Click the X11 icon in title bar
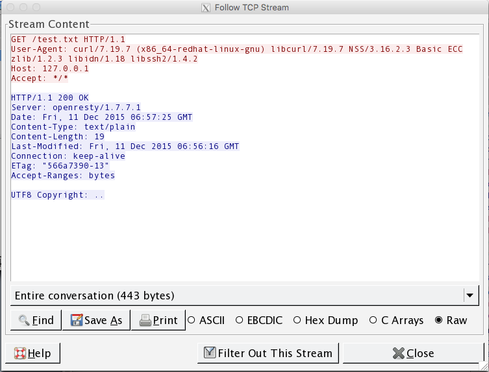 [x=206, y=8]
